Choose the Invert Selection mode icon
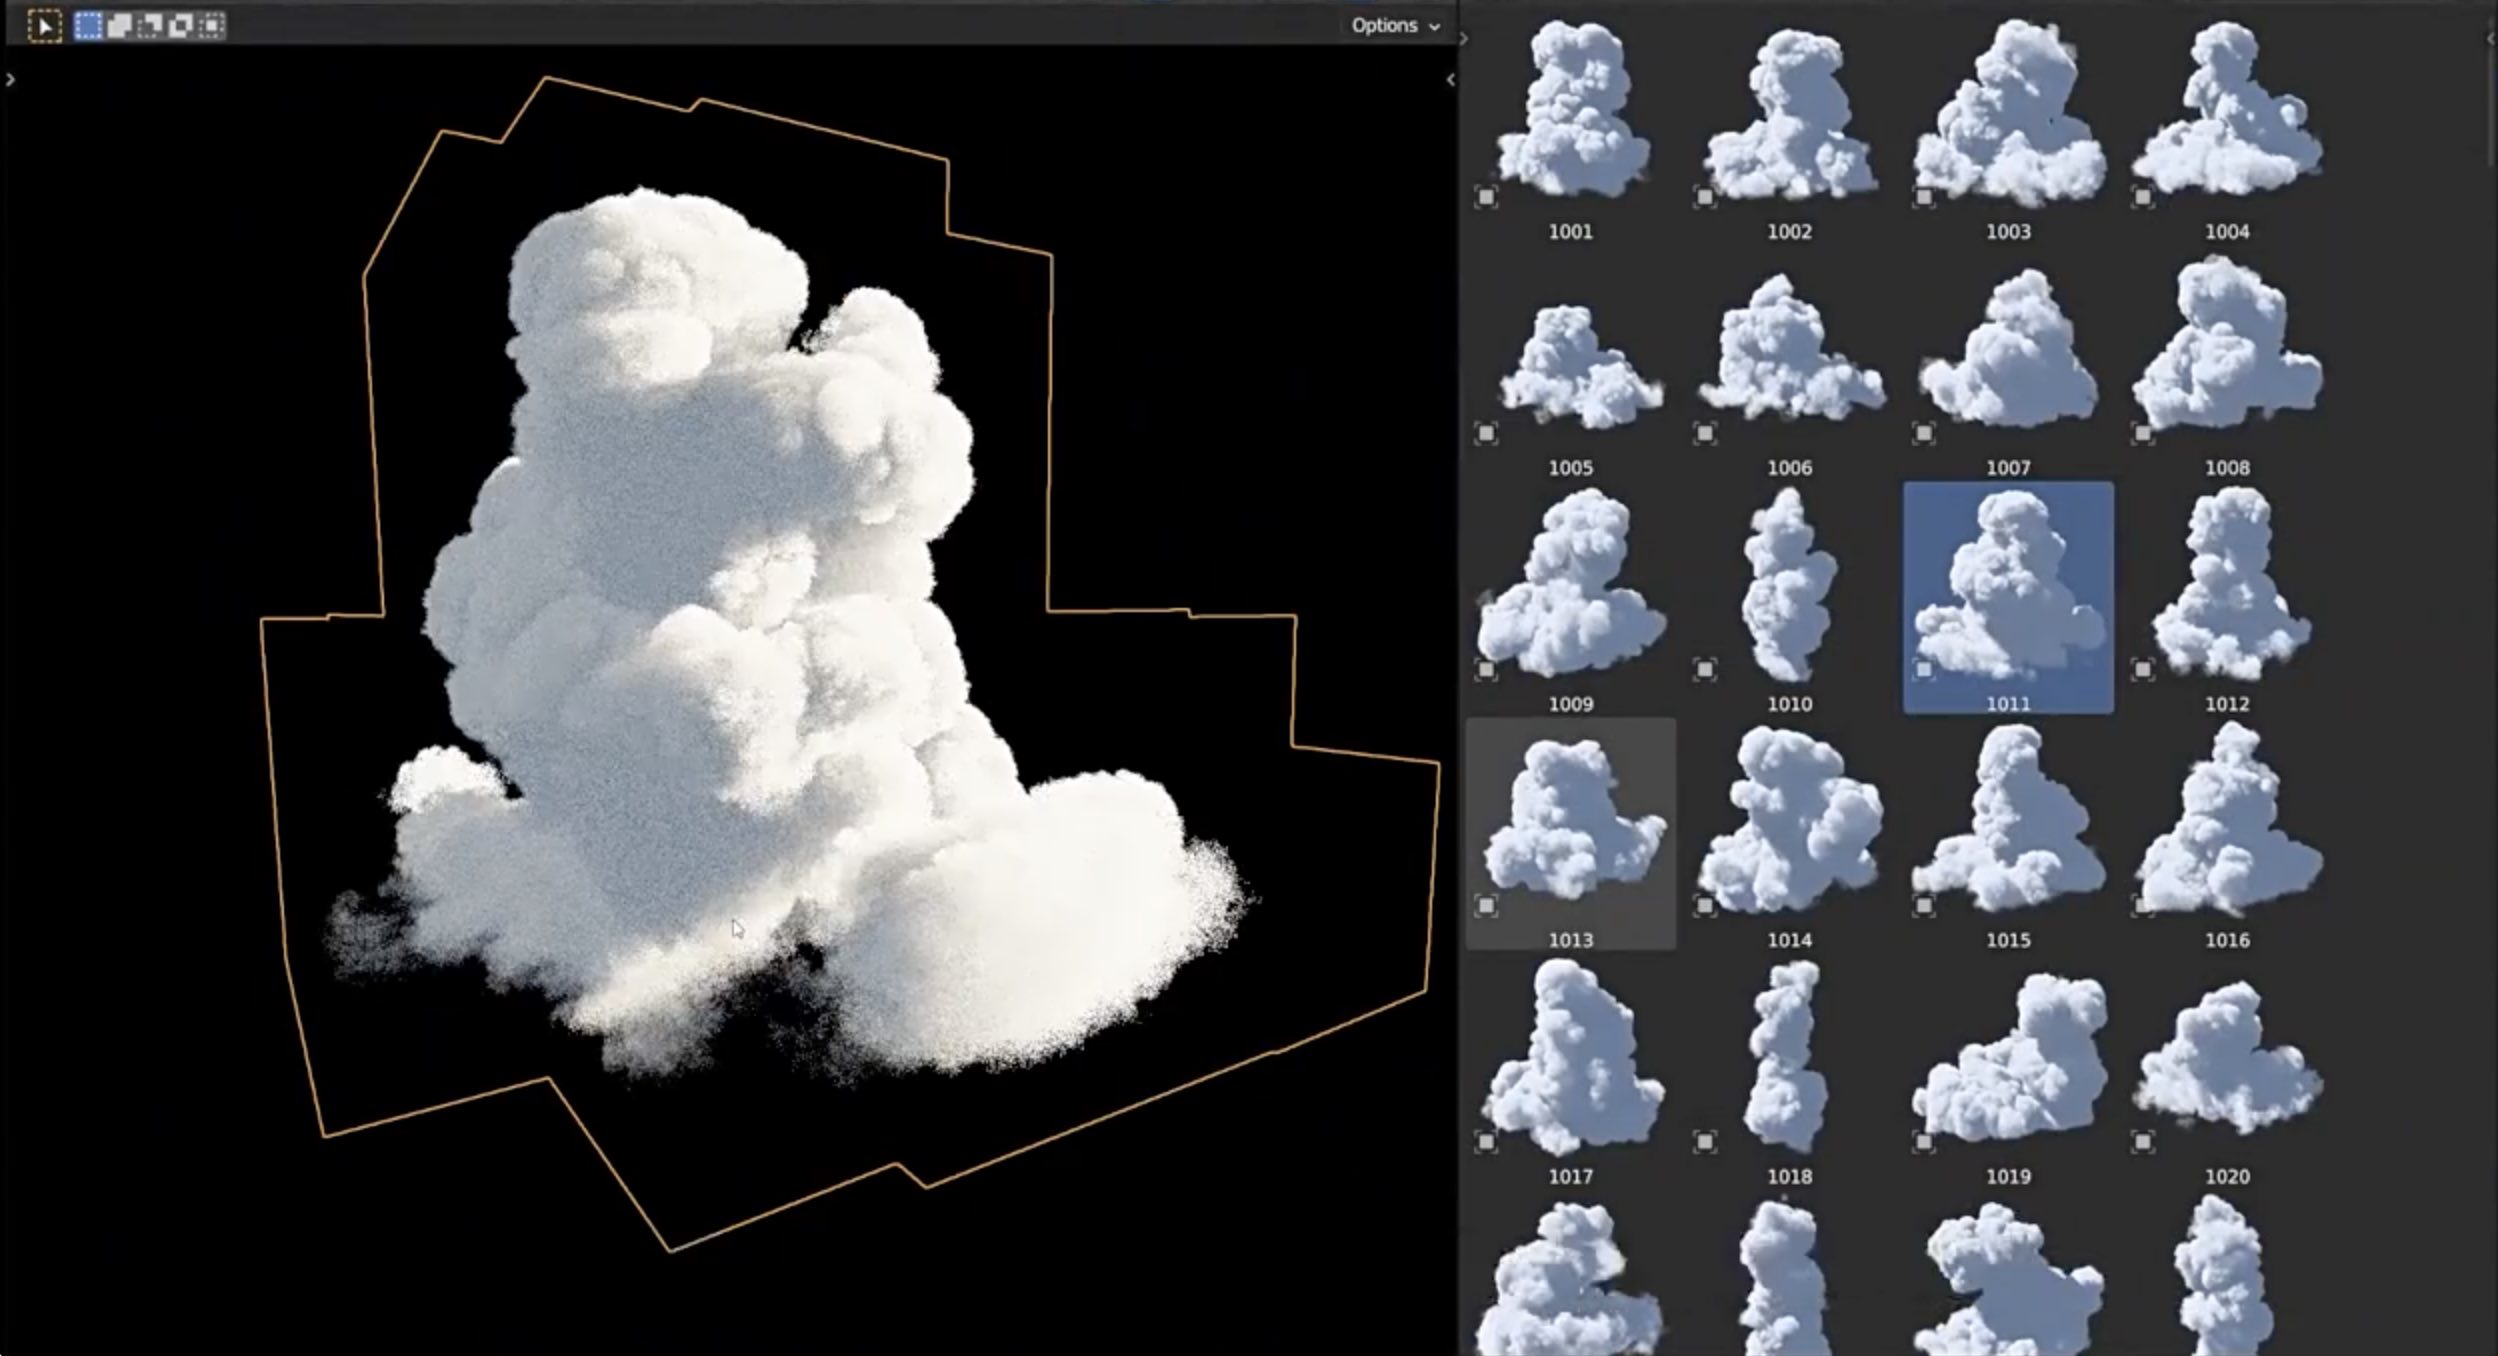This screenshot has width=2498, height=1356. click(x=181, y=26)
